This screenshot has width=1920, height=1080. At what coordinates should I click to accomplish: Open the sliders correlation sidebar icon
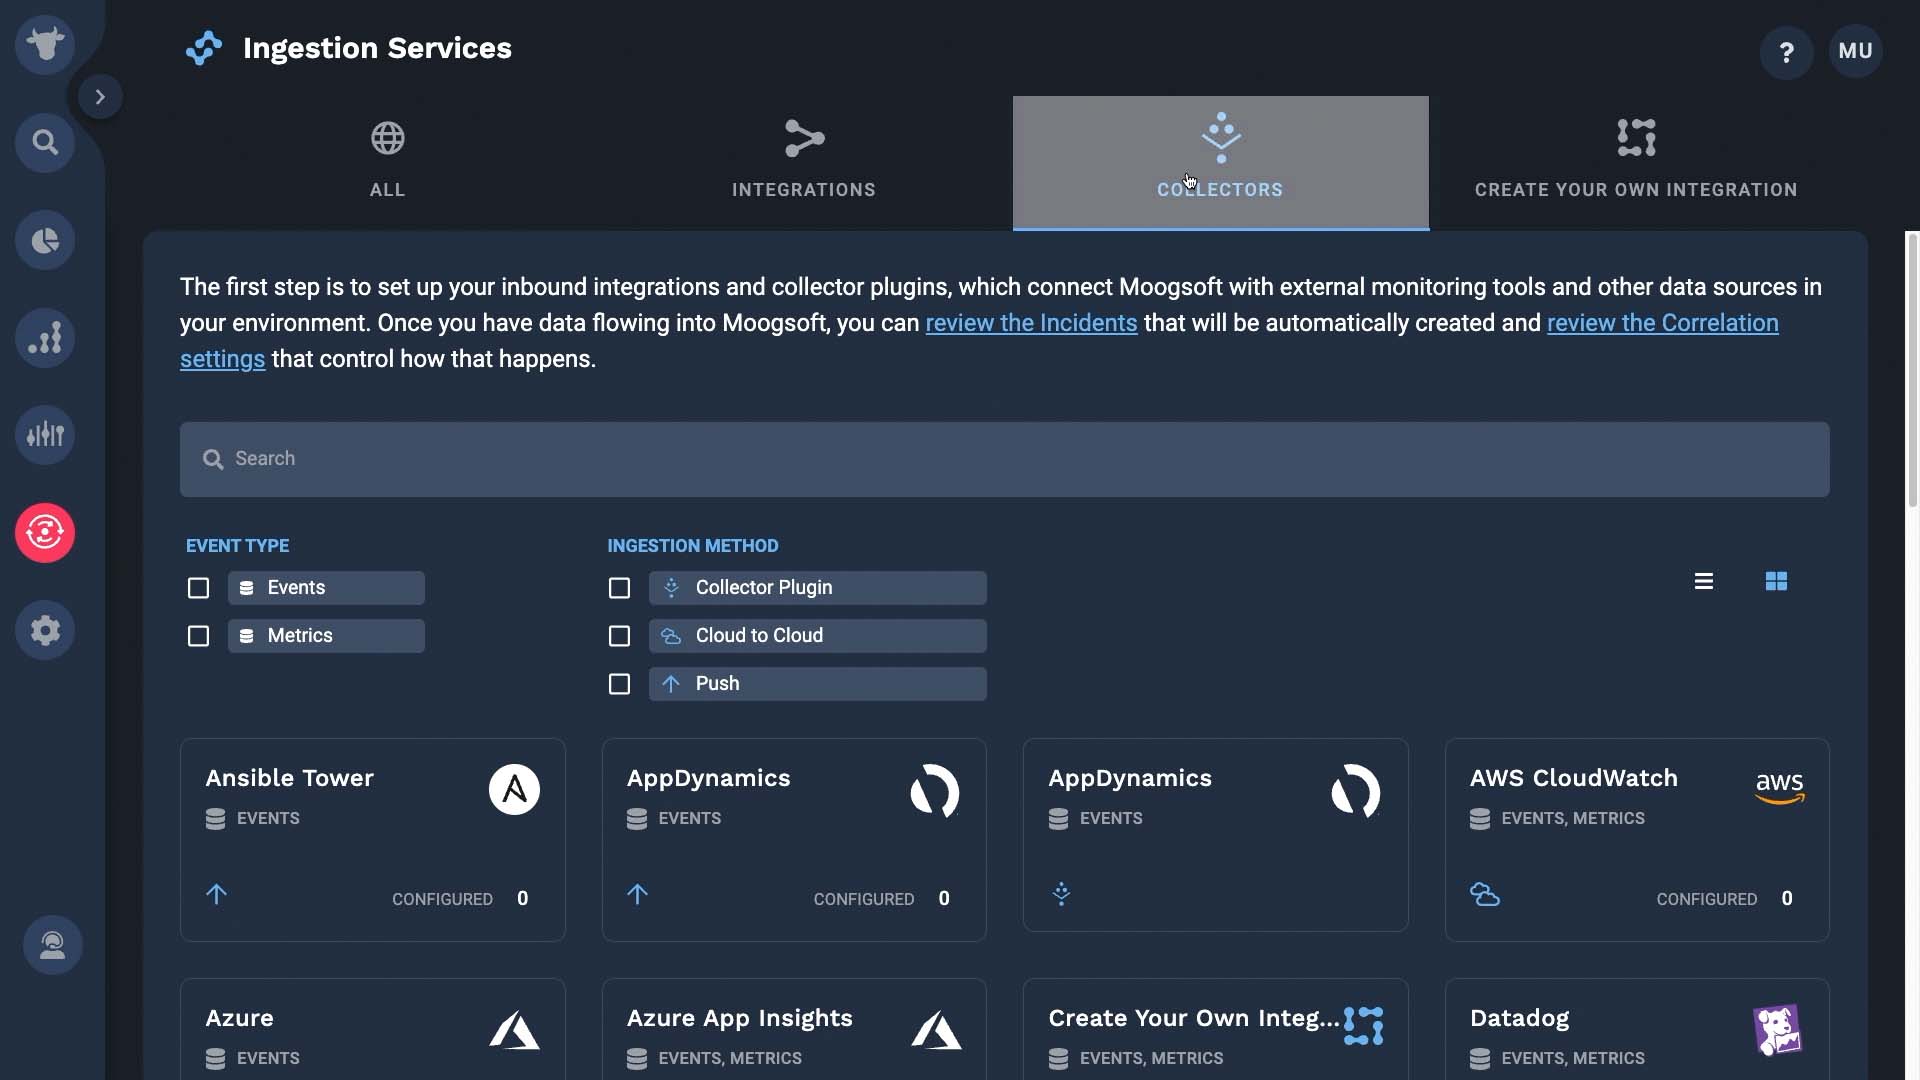[45, 435]
